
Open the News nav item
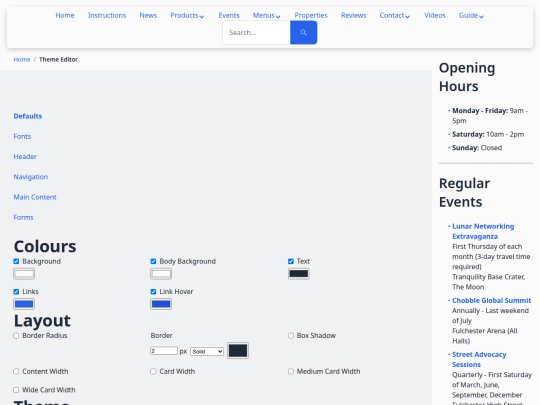click(148, 15)
